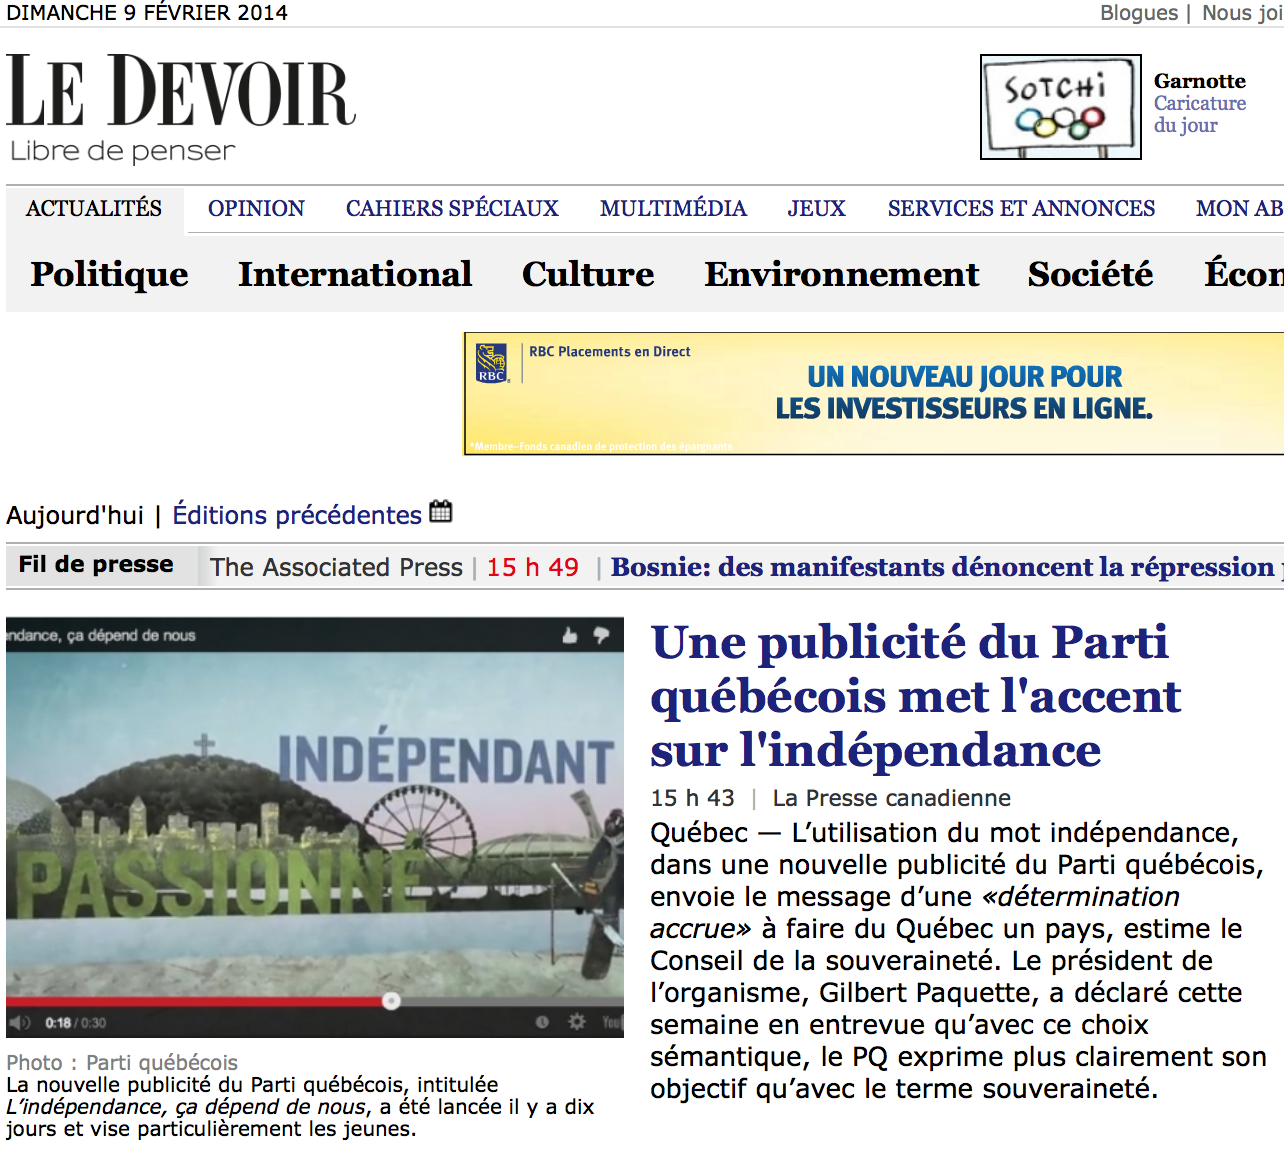Select the Actualités tab

94,209
